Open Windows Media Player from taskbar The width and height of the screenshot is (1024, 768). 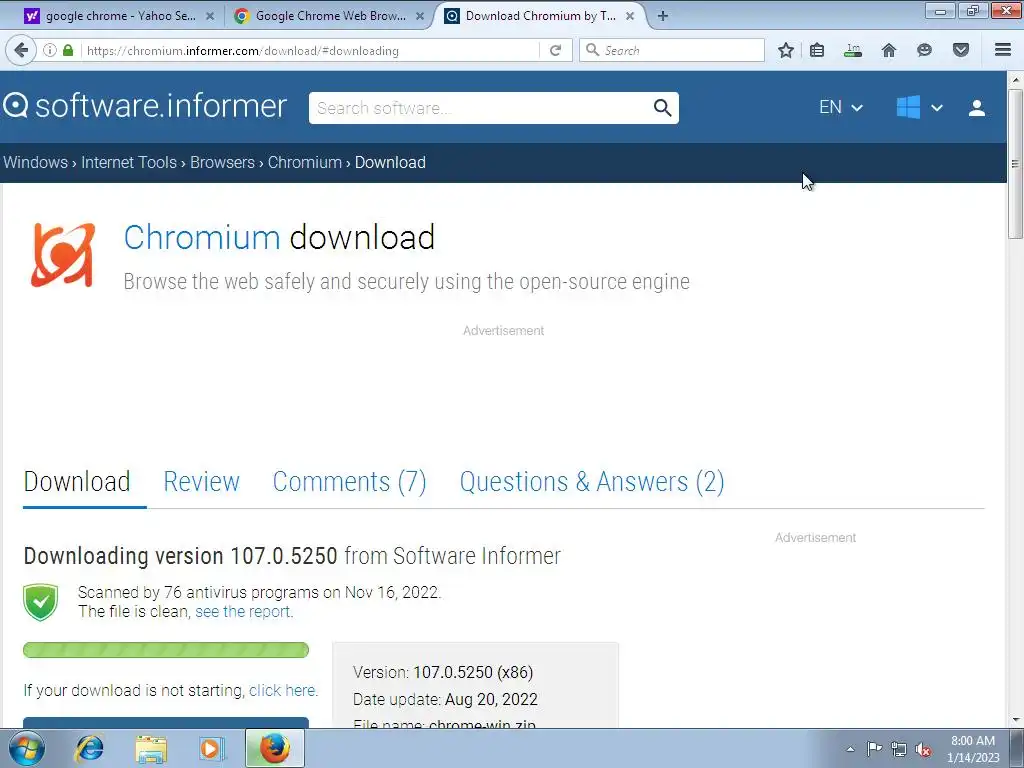pos(212,748)
